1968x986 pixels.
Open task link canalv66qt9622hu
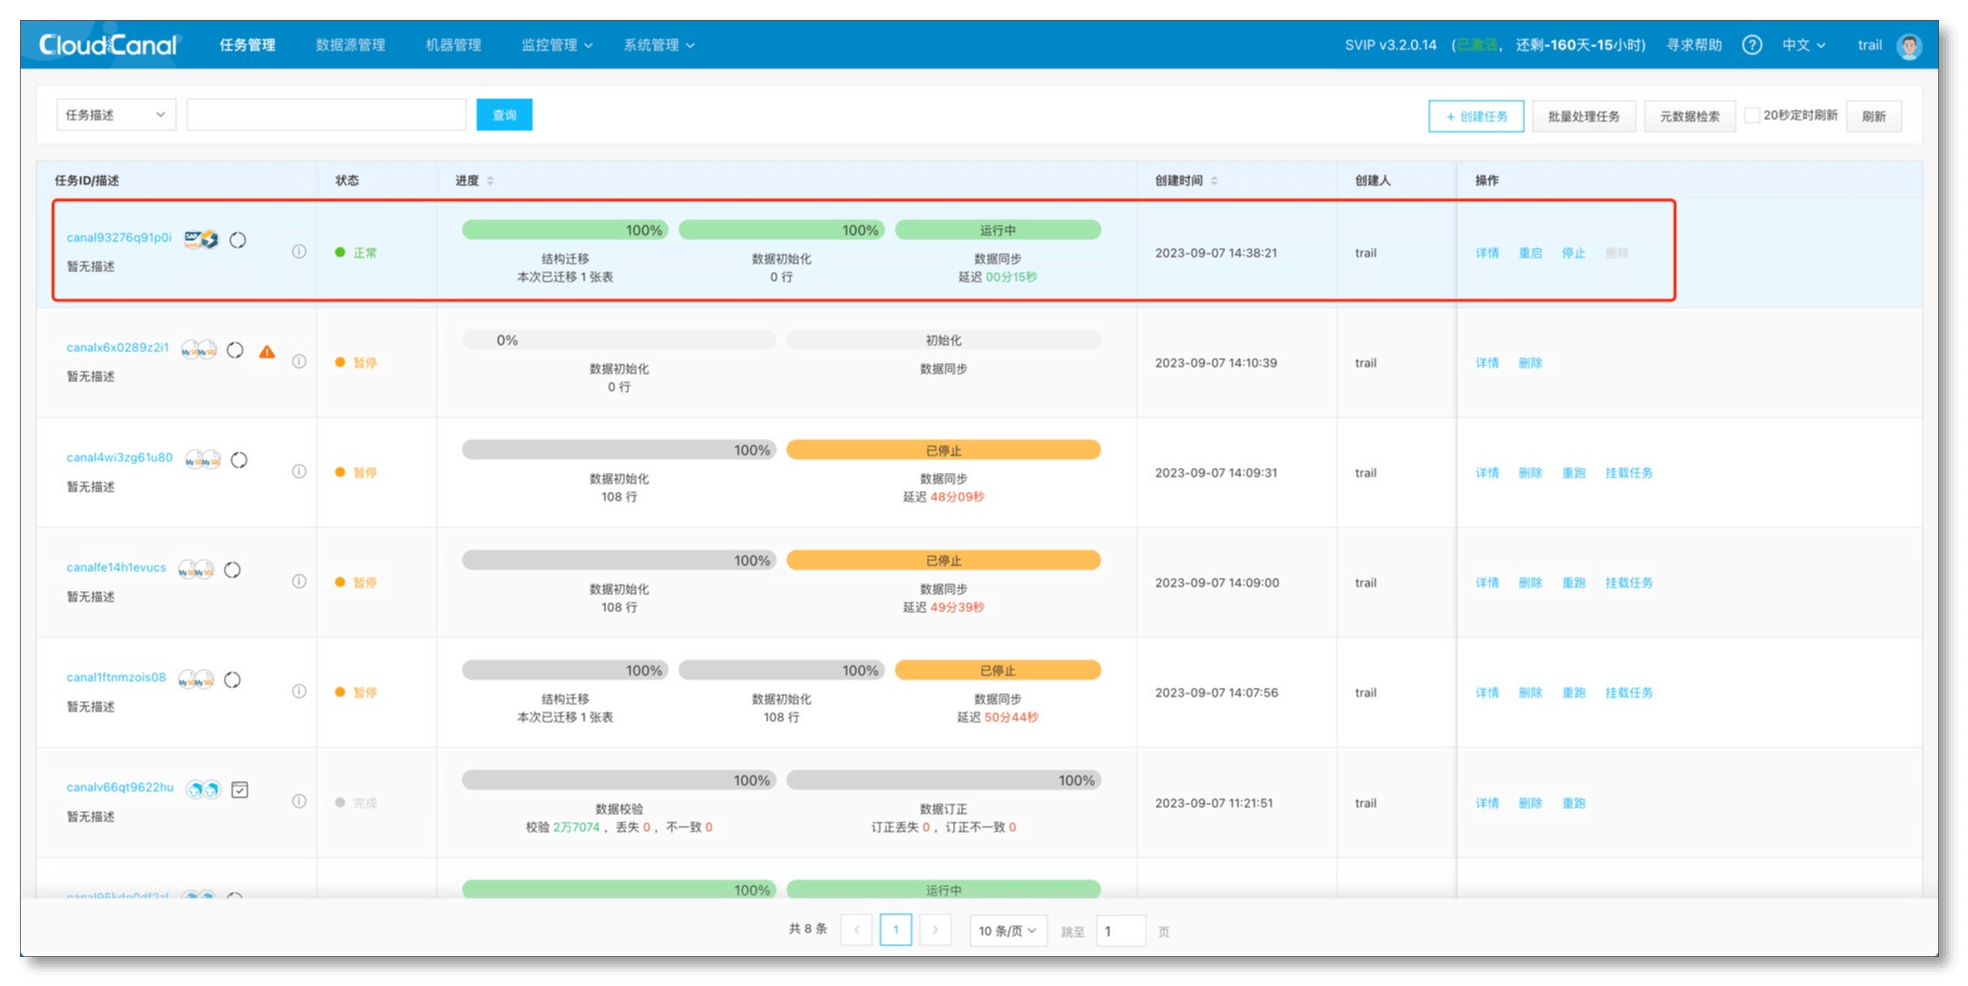coord(120,788)
